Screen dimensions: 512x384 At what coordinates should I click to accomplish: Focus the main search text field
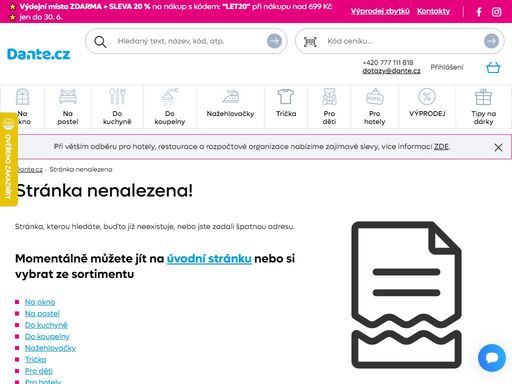click(190, 41)
